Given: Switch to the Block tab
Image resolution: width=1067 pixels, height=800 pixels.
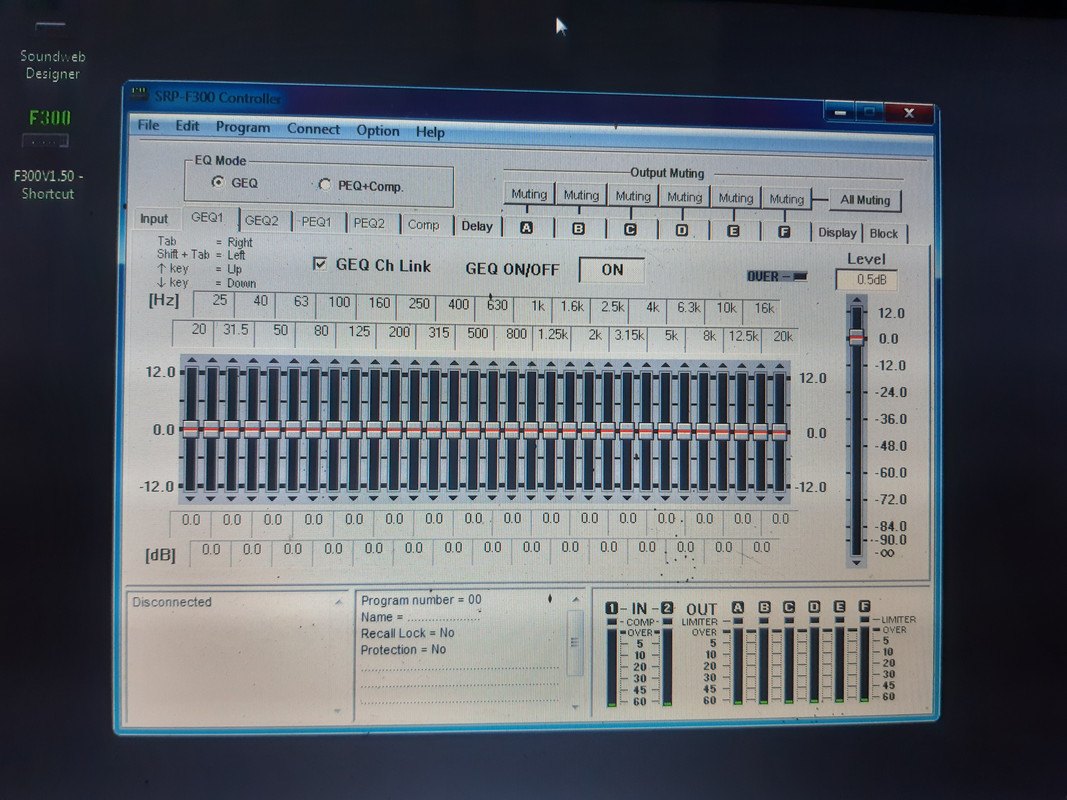Looking at the screenshot, I should [884, 233].
